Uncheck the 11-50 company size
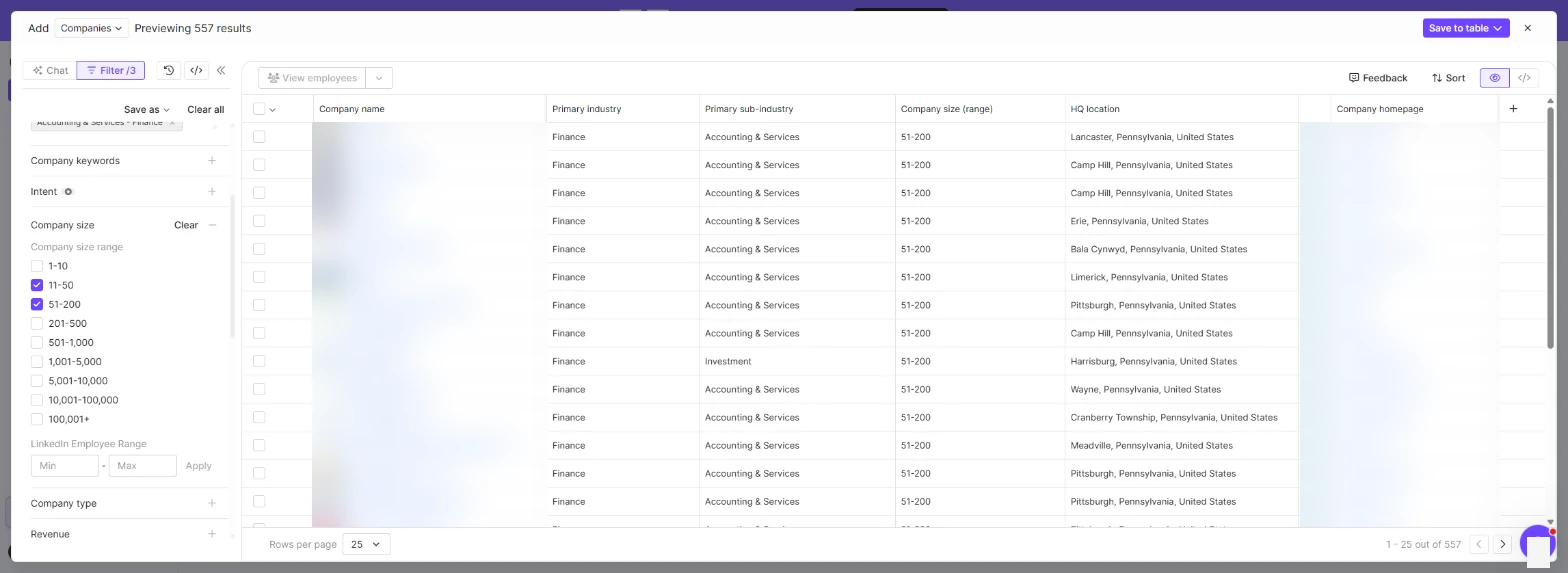The image size is (1568, 573). point(37,285)
